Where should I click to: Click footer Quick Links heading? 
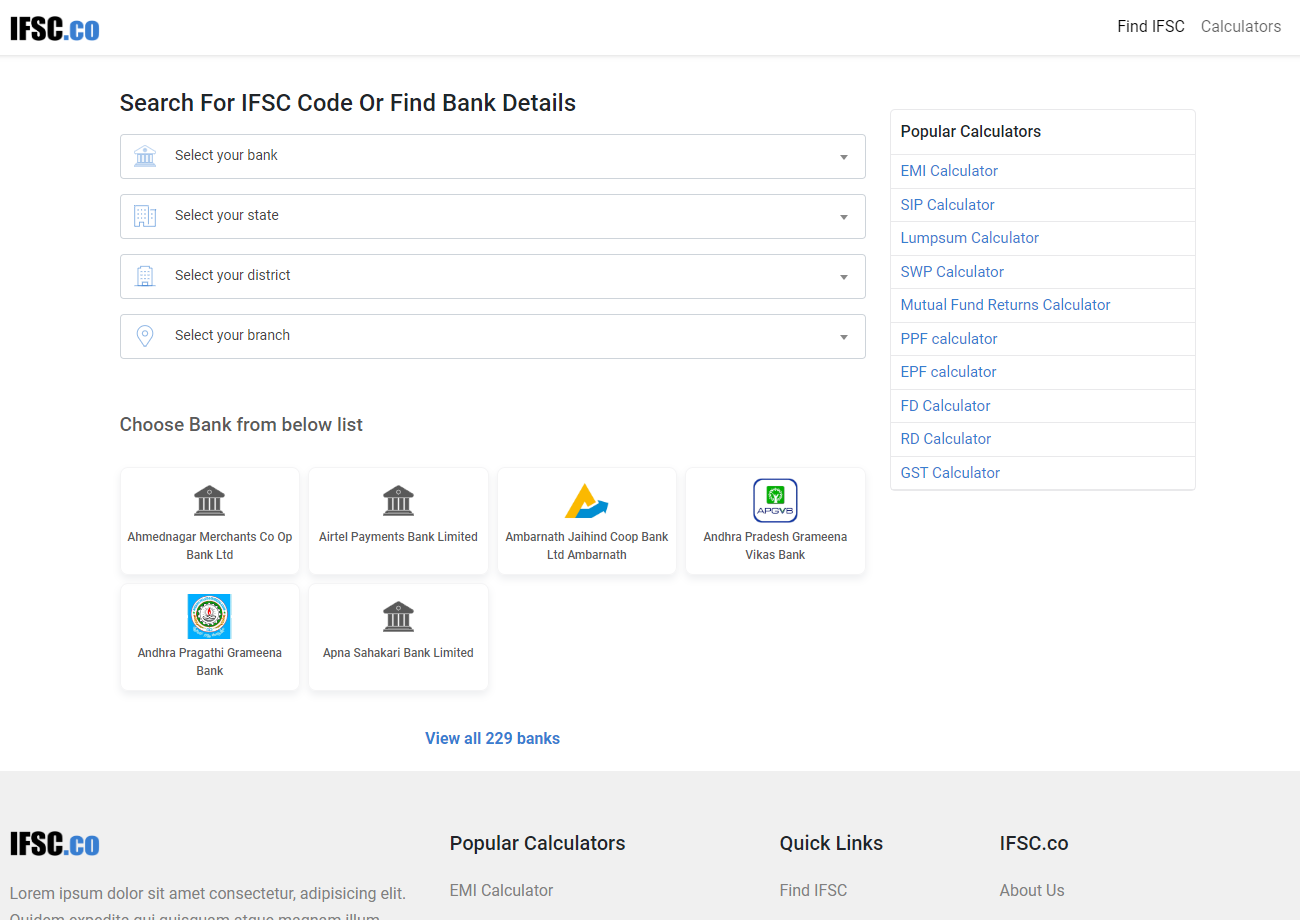click(831, 844)
